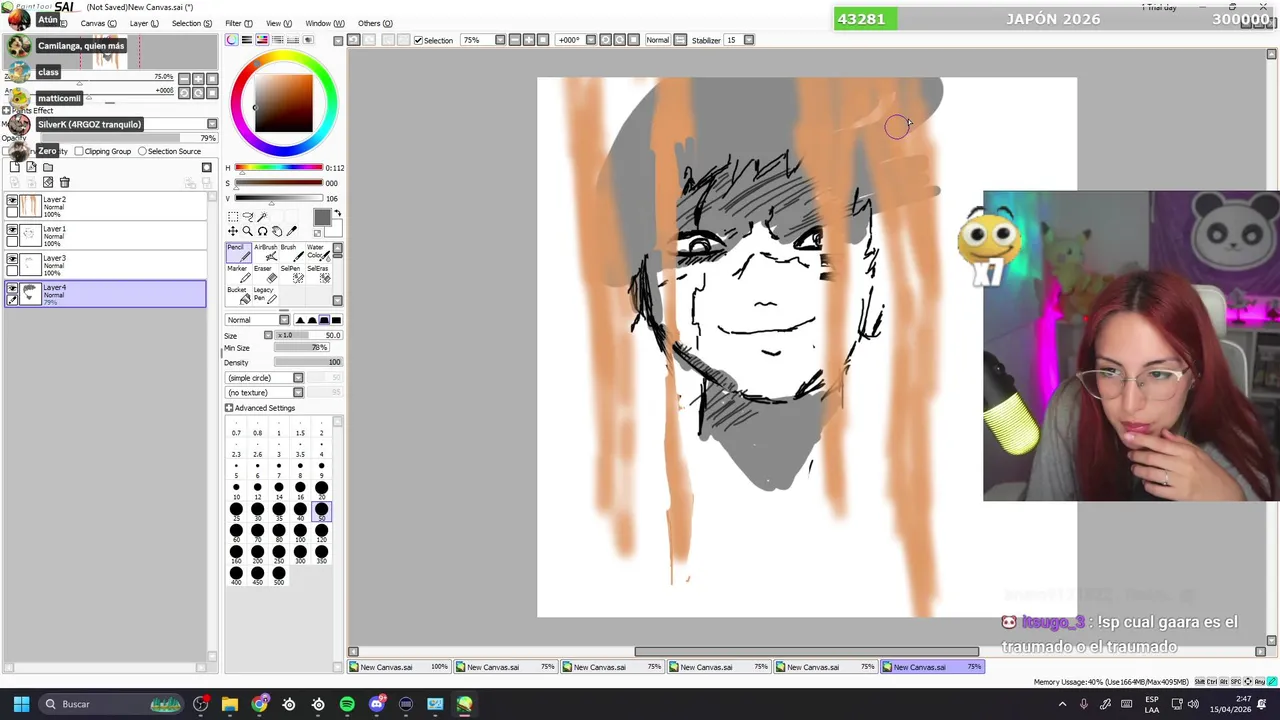1280x720 pixels.
Task: Choose the lasso selection tool
Action: (x=248, y=216)
